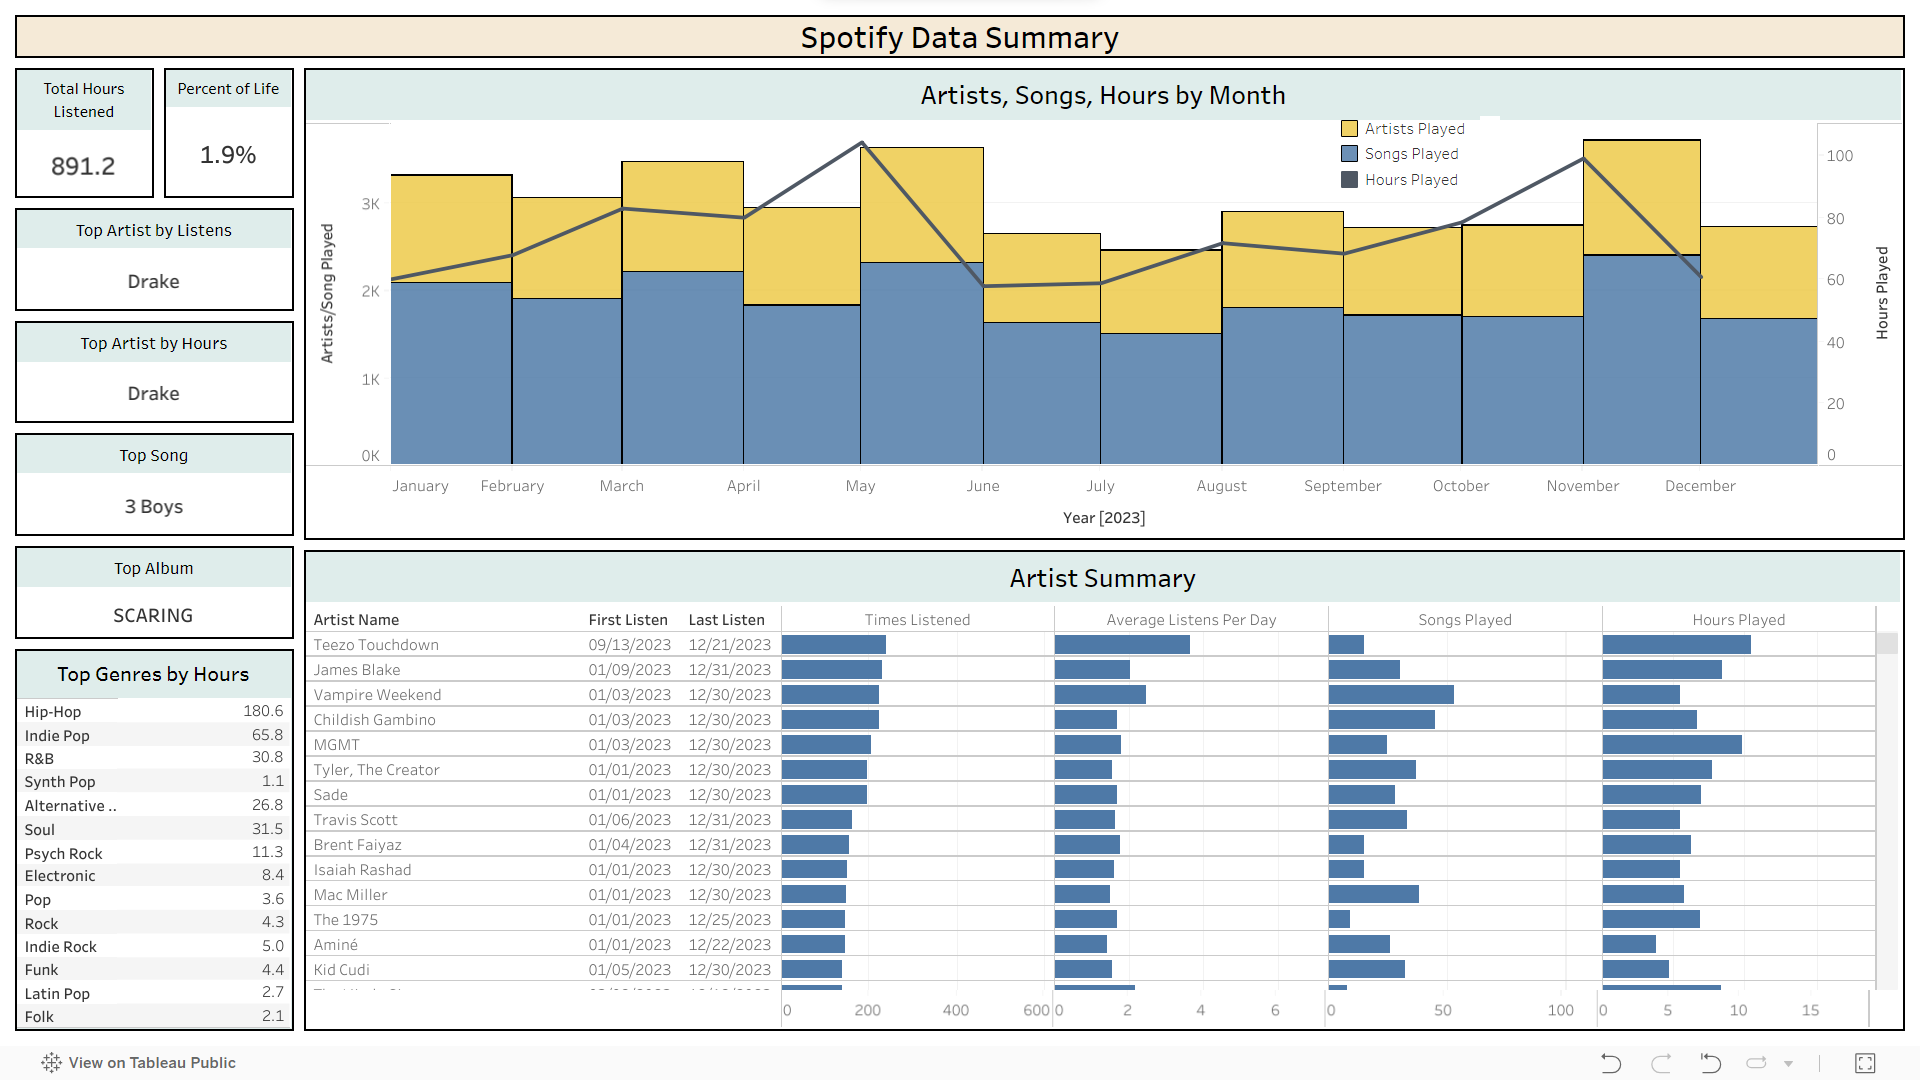Click the Artists Played yellow legend swatch
Screen dimensions: 1920x1080
point(1349,129)
